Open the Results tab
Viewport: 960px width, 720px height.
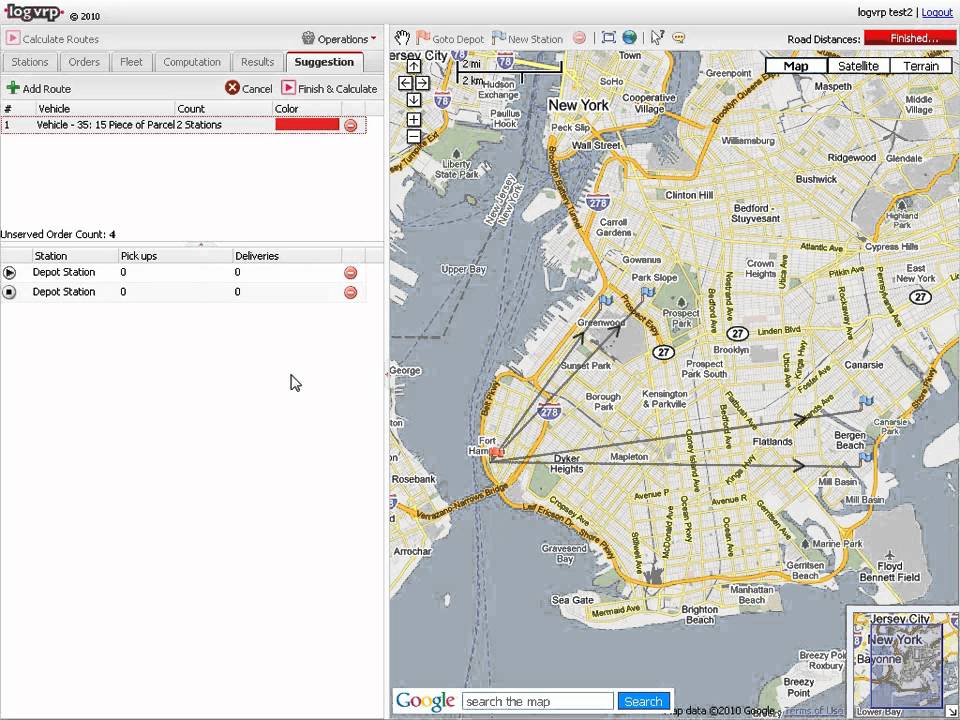tap(257, 62)
